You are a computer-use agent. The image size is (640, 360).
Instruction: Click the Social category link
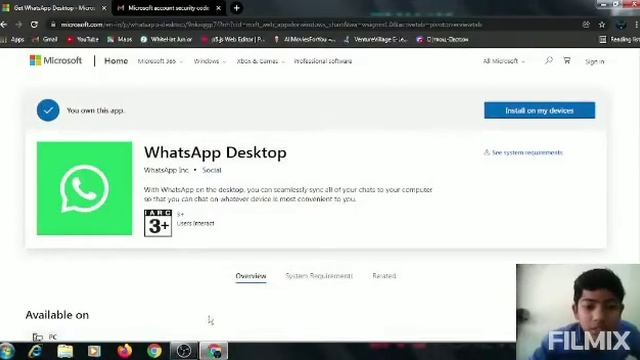[x=212, y=170]
